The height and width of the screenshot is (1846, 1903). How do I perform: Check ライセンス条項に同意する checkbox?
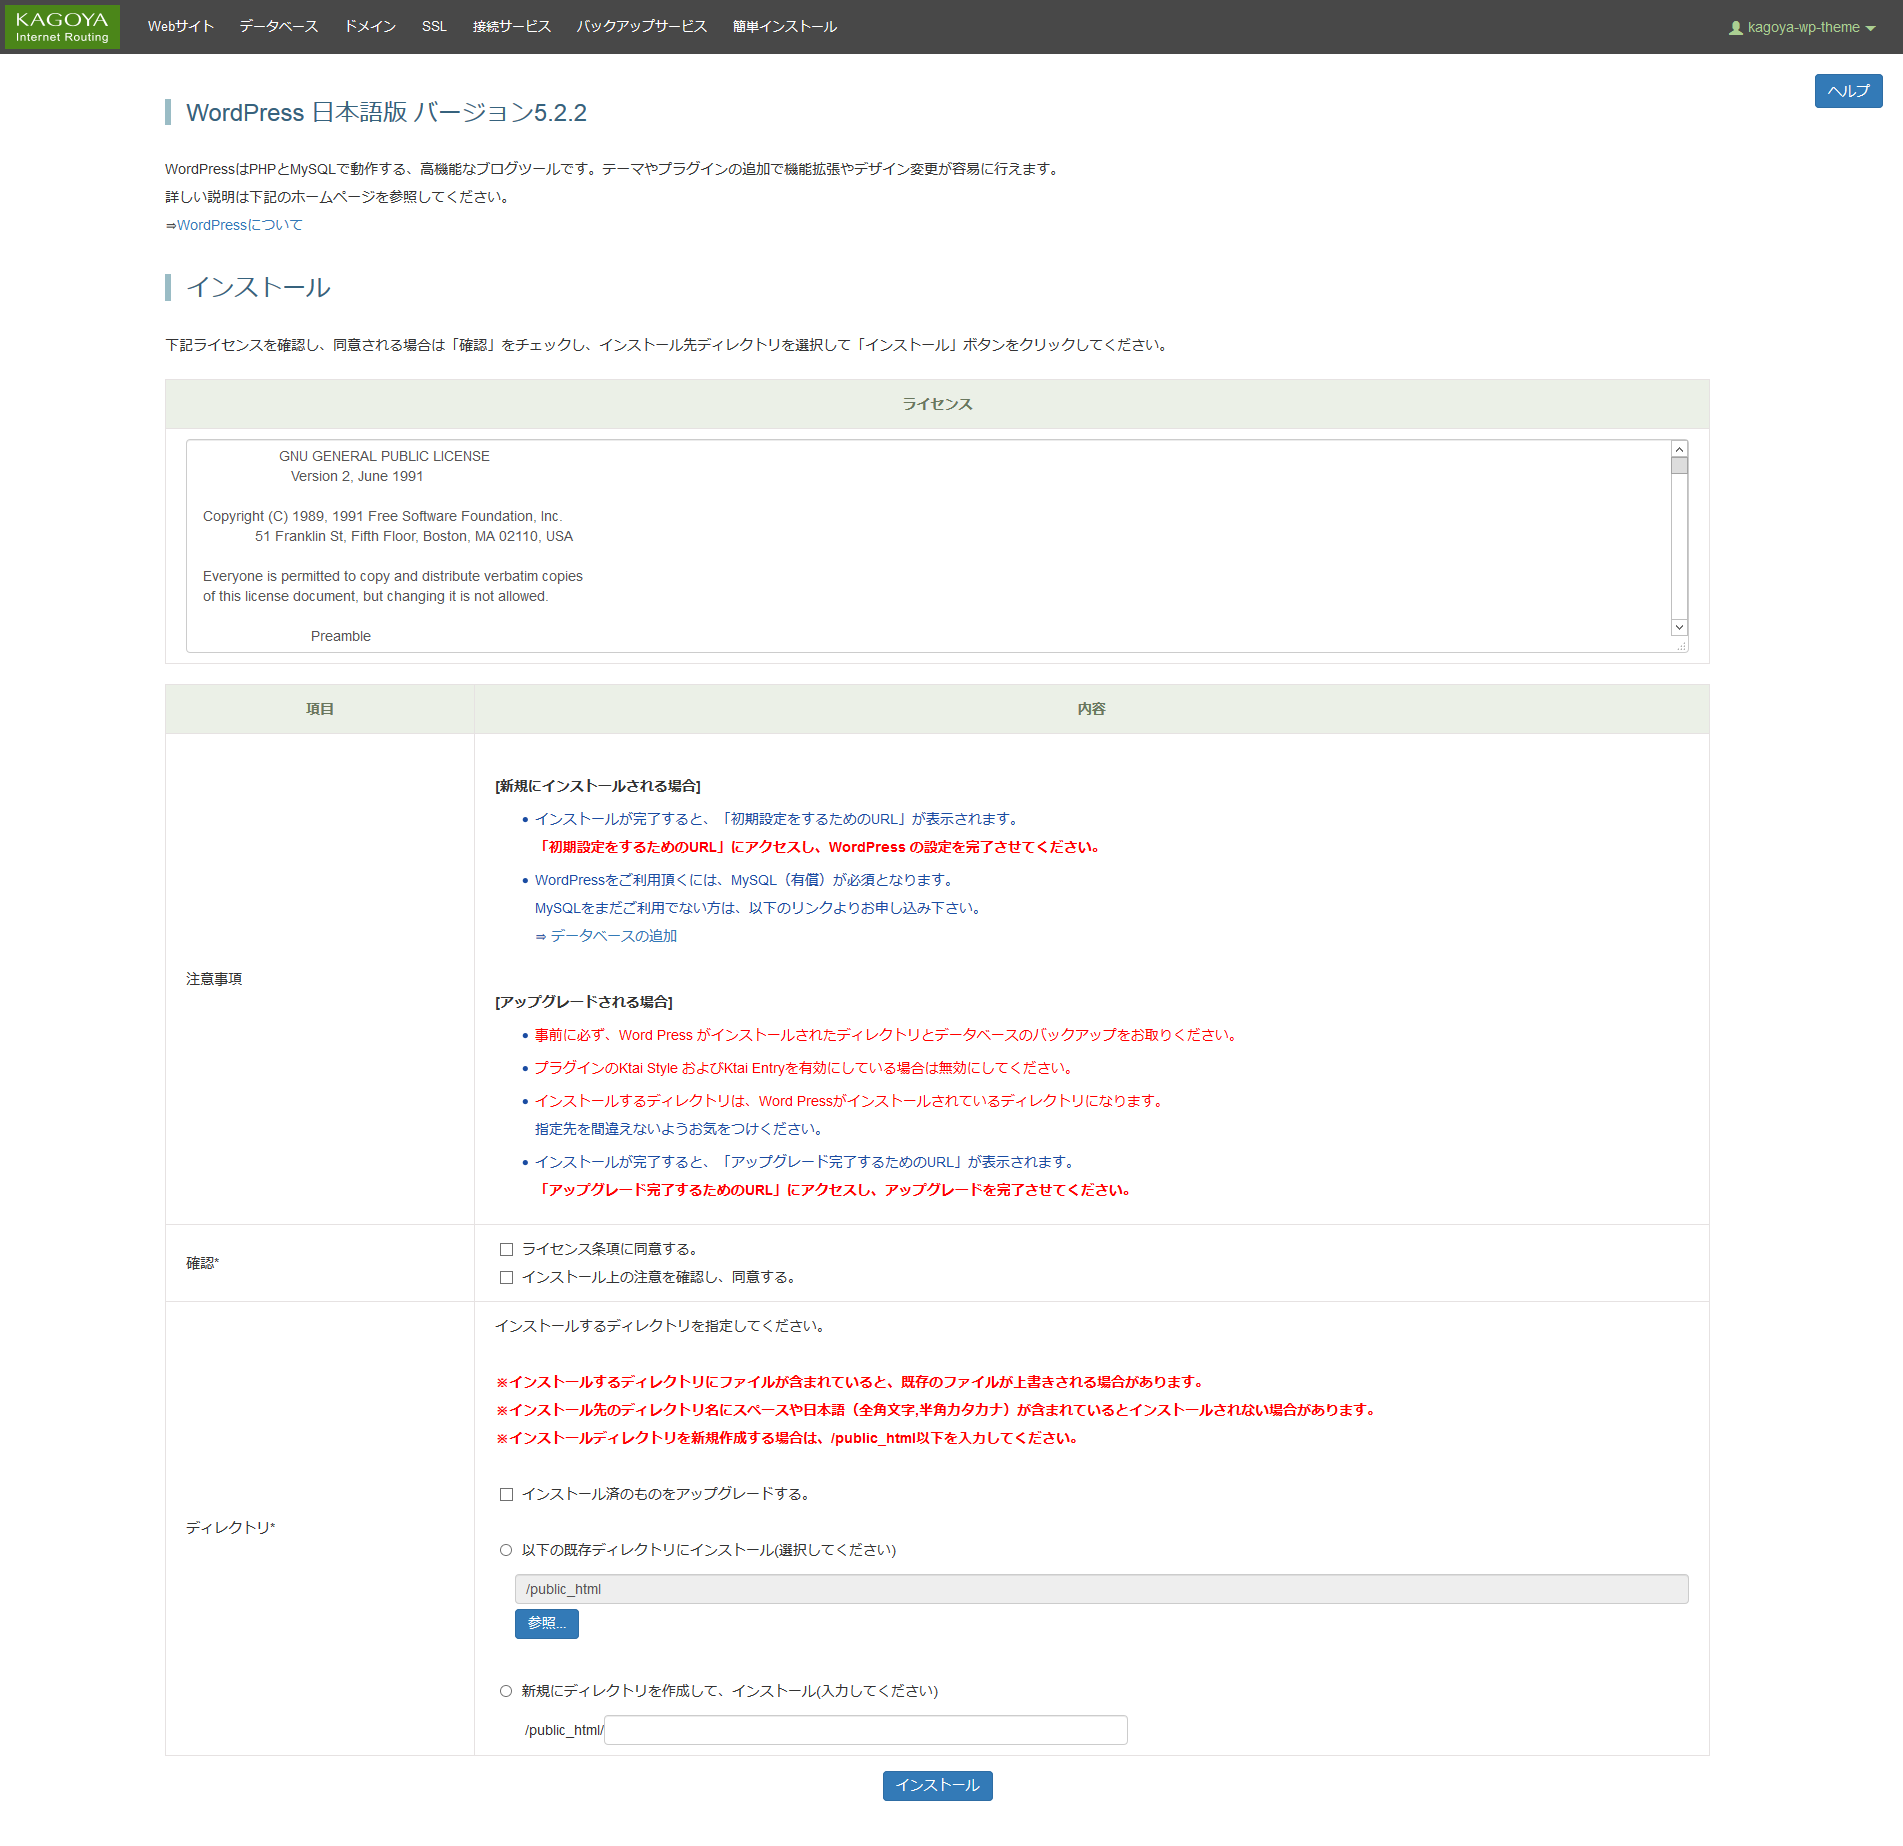tap(507, 1249)
